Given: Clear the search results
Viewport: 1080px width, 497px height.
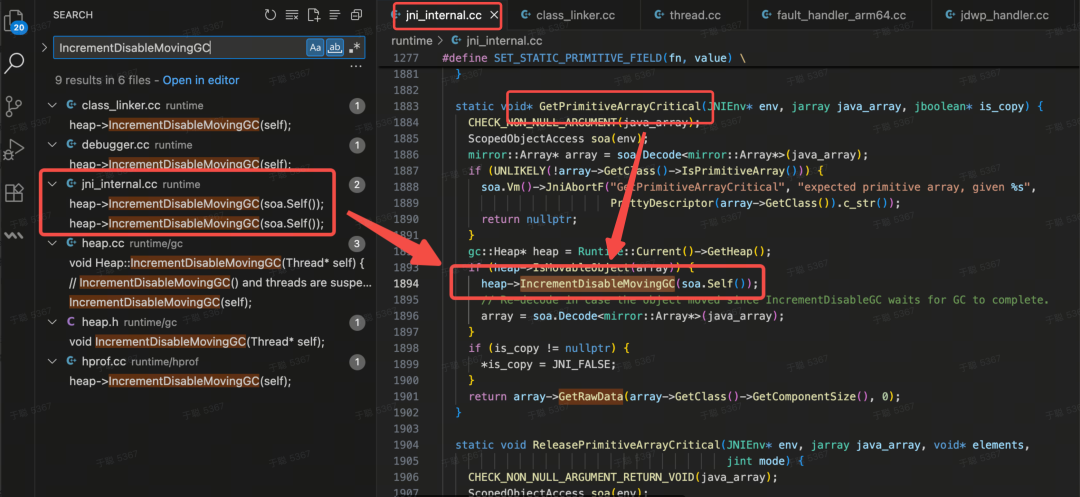Looking at the screenshot, I should [x=292, y=15].
